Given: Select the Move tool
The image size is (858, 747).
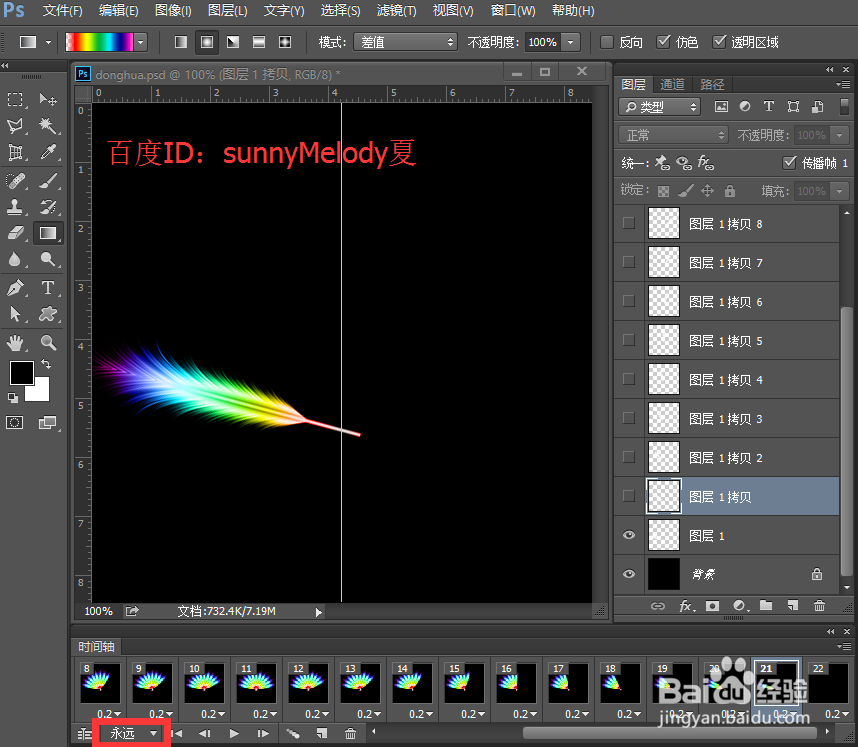Looking at the screenshot, I should pyautogui.click(x=48, y=100).
